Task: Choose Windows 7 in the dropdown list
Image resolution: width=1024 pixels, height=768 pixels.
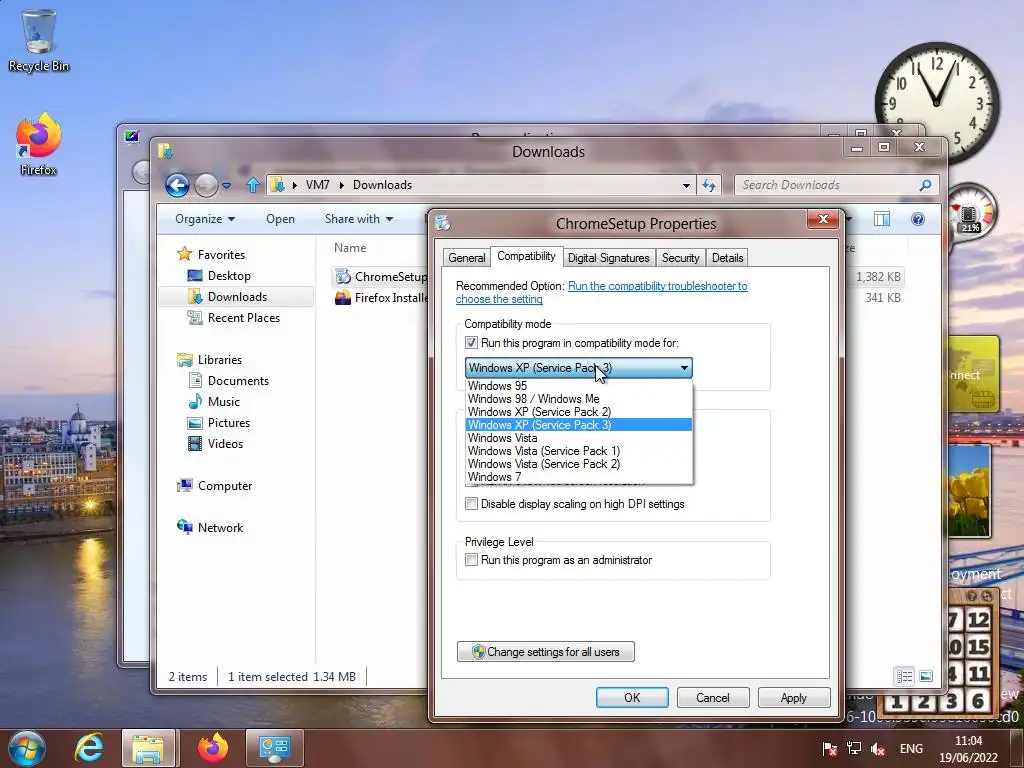Action: point(579,477)
